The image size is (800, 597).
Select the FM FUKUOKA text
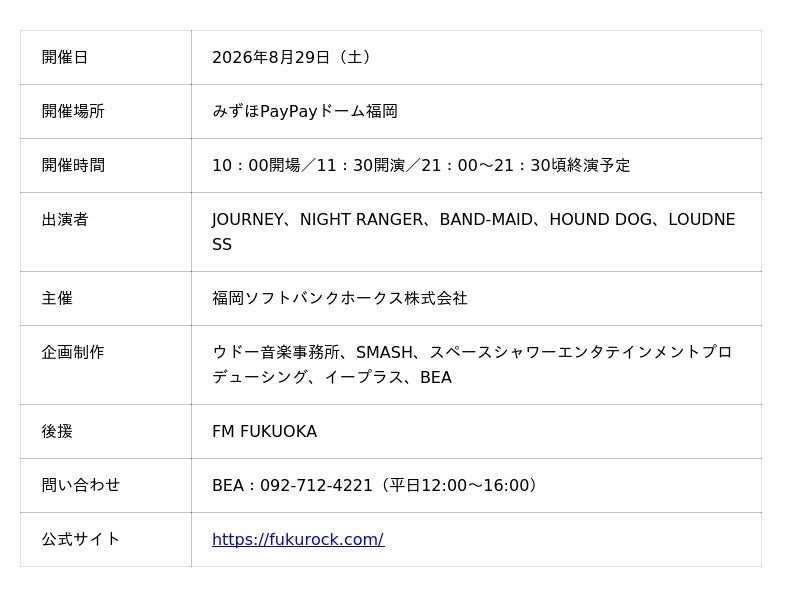pyautogui.click(x=265, y=432)
